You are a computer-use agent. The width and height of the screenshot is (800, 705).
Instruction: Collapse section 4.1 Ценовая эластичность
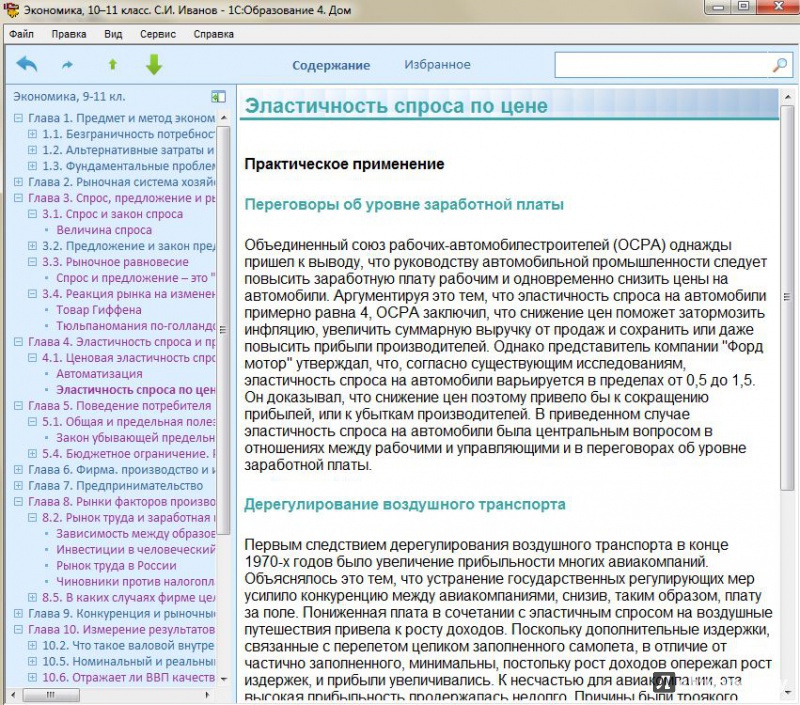pyautogui.click(x=32, y=358)
